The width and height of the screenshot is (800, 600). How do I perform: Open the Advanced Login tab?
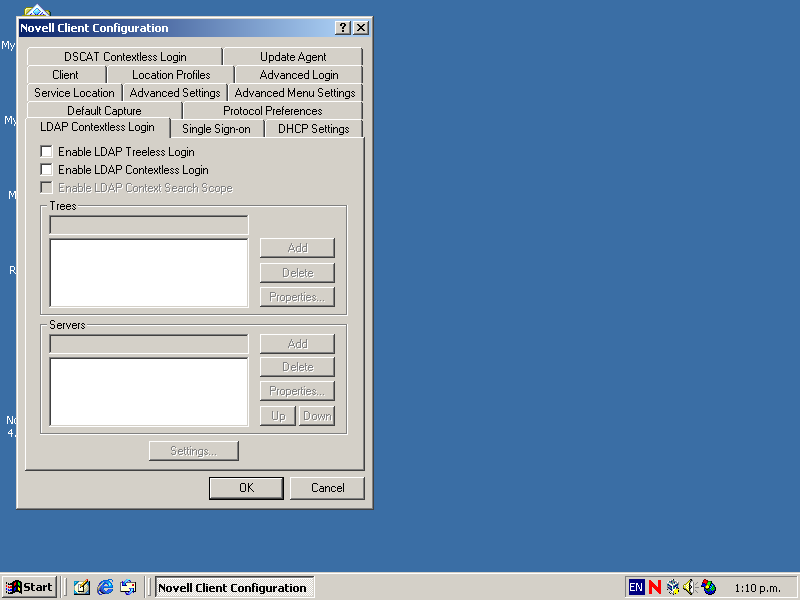tap(299, 74)
